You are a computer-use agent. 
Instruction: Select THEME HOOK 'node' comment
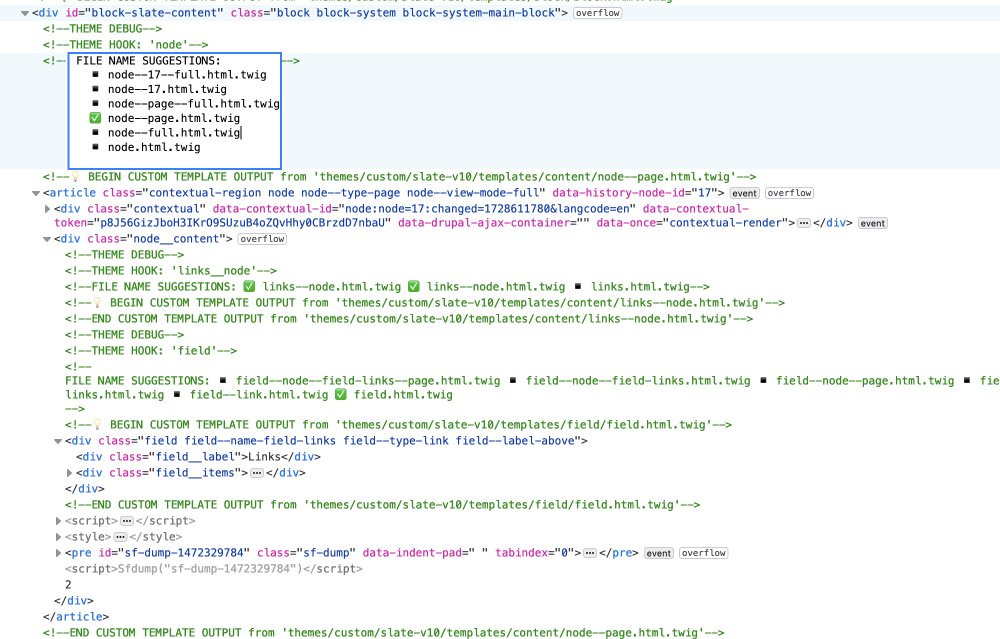126,45
